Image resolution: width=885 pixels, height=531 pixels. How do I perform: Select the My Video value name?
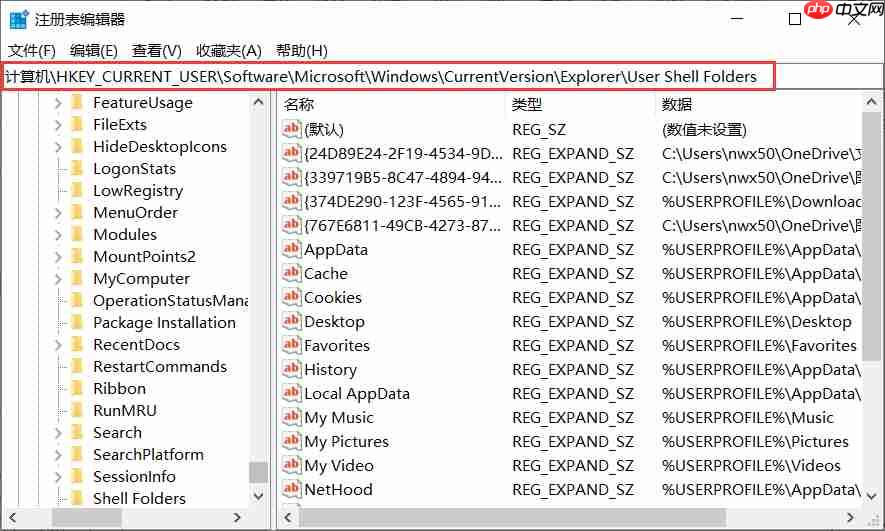(x=339, y=466)
